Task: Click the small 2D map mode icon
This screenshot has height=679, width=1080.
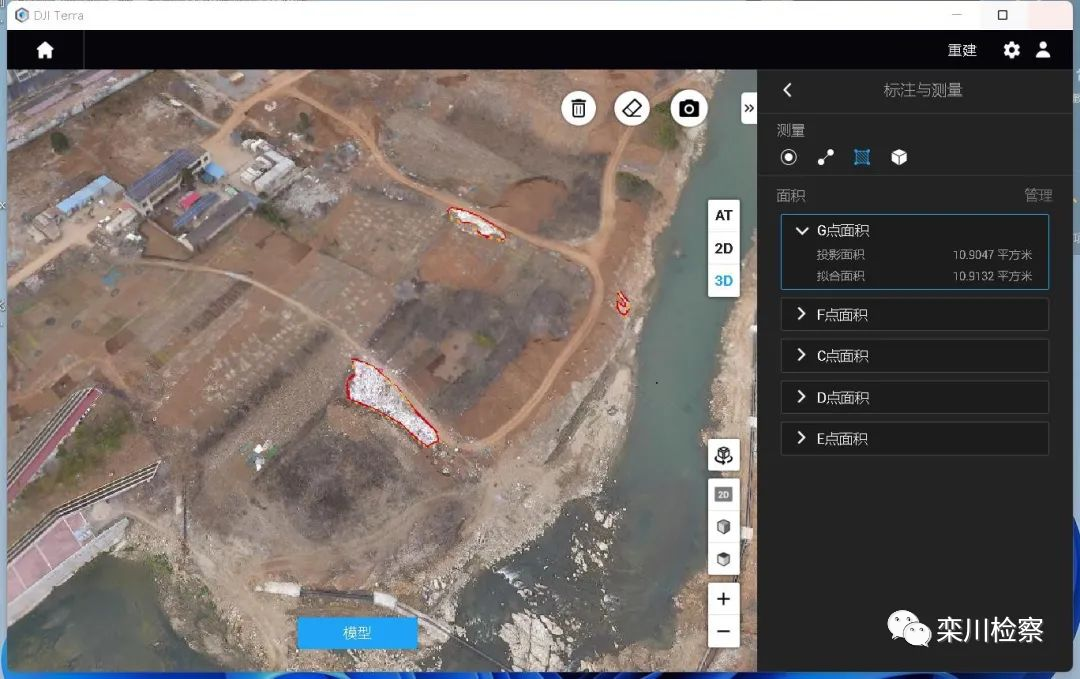Action: click(x=723, y=494)
